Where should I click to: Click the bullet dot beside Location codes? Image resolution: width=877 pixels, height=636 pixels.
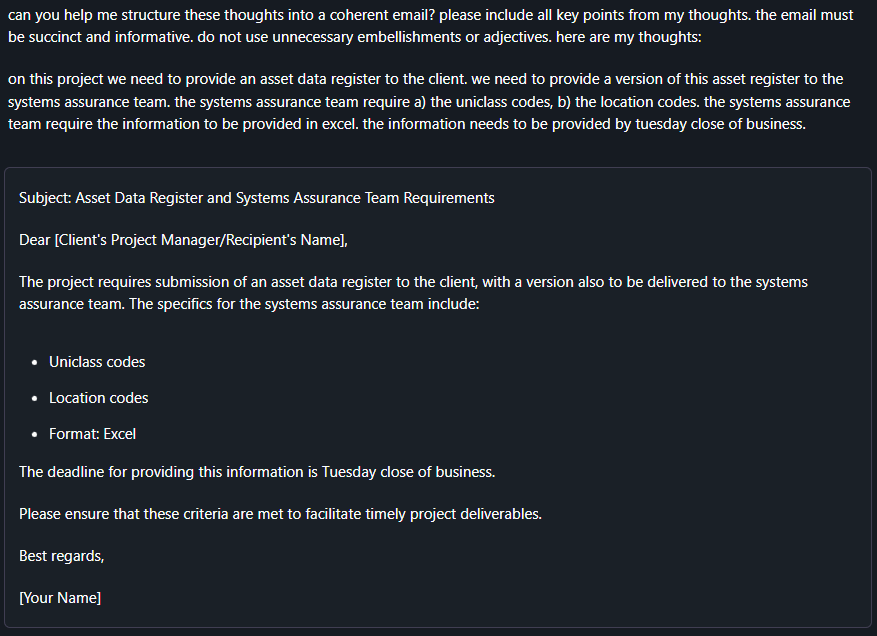click(x=34, y=398)
